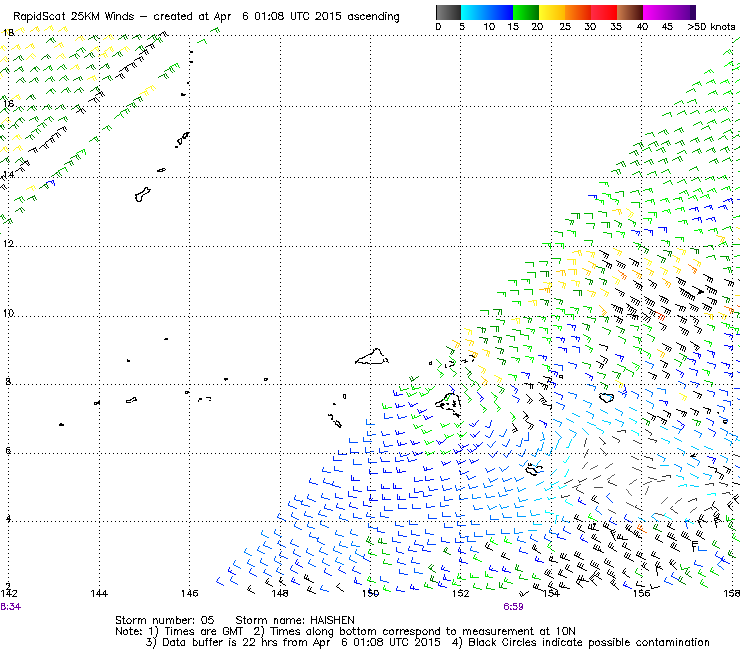Click the yellow 20-25 knots legend segment
Viewport: 740px width, 650px height.
tap(552, 12)
